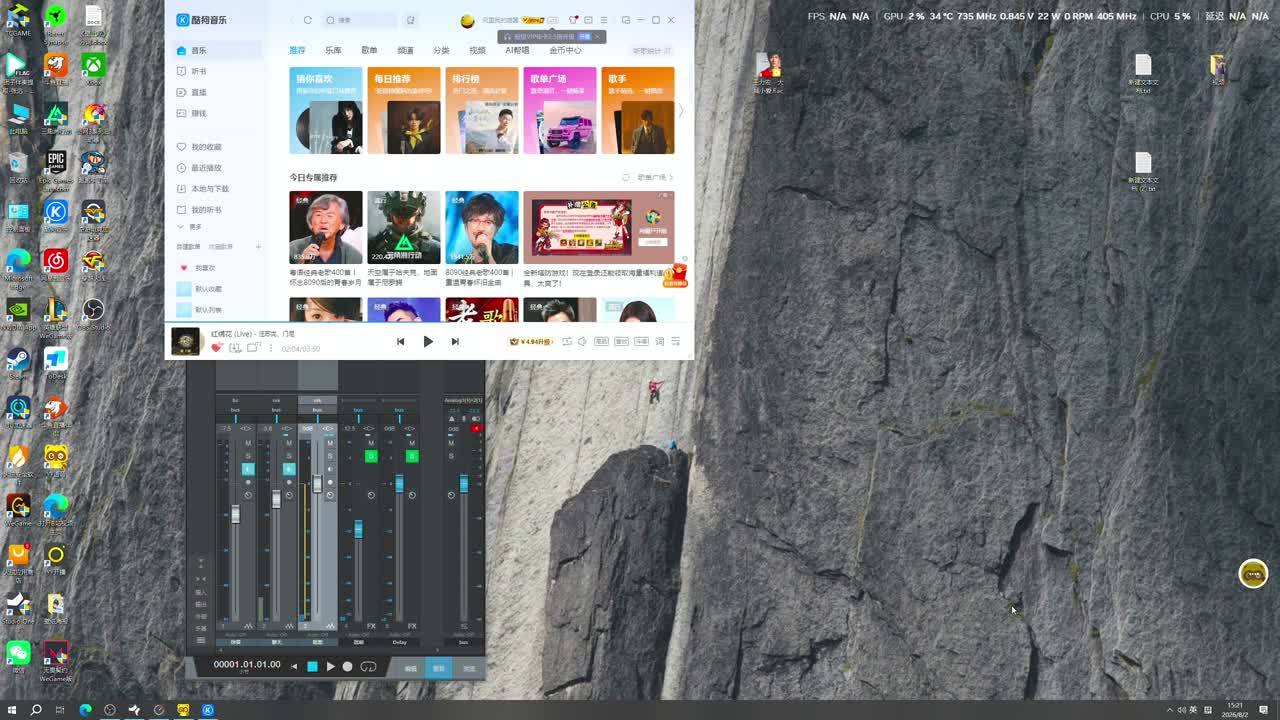1280x720 pixels.
Task: Open OBS Studio desktop shortcut
Action: click(93, 314)
